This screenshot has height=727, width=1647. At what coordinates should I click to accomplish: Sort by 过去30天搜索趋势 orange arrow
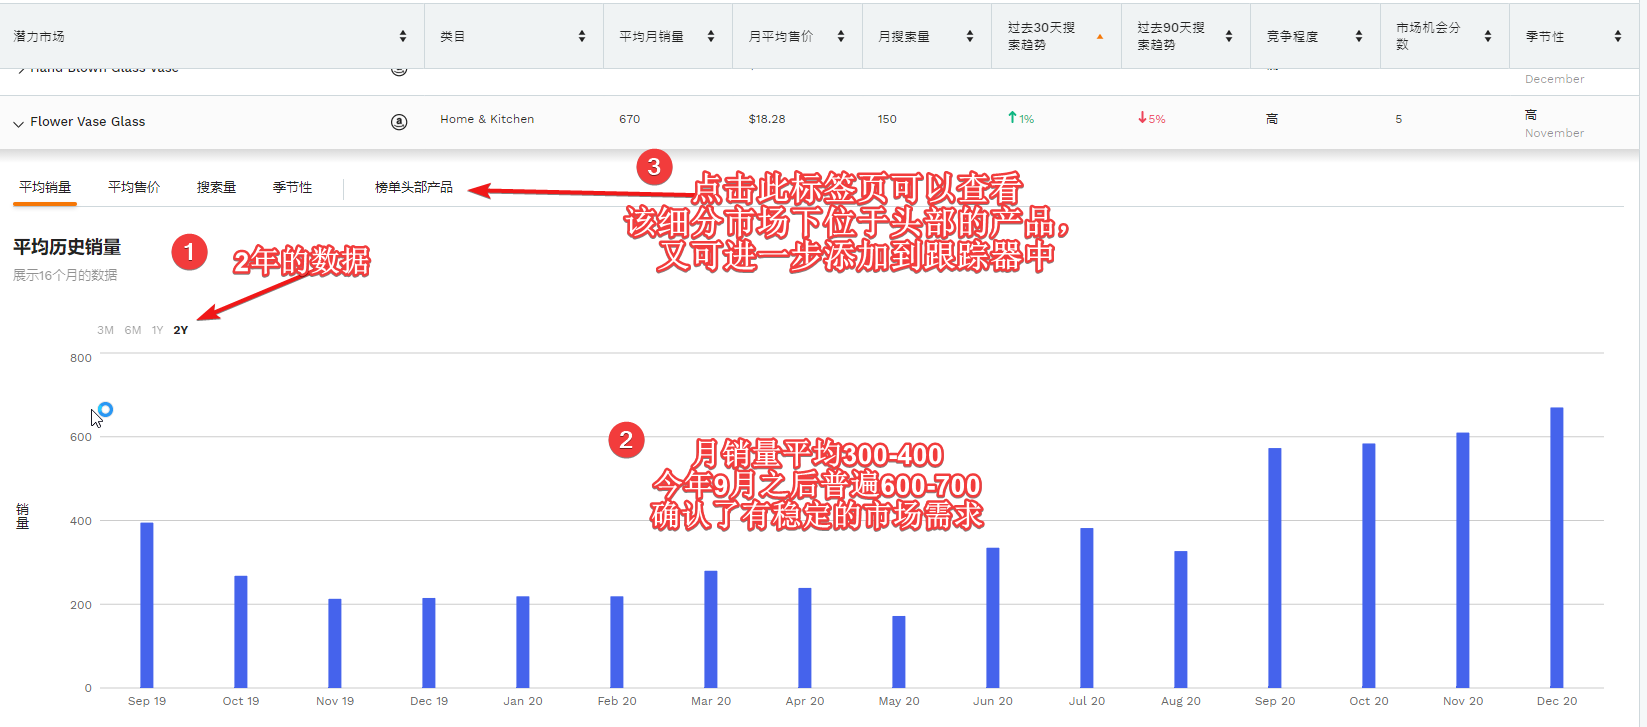coord(1100,36)
